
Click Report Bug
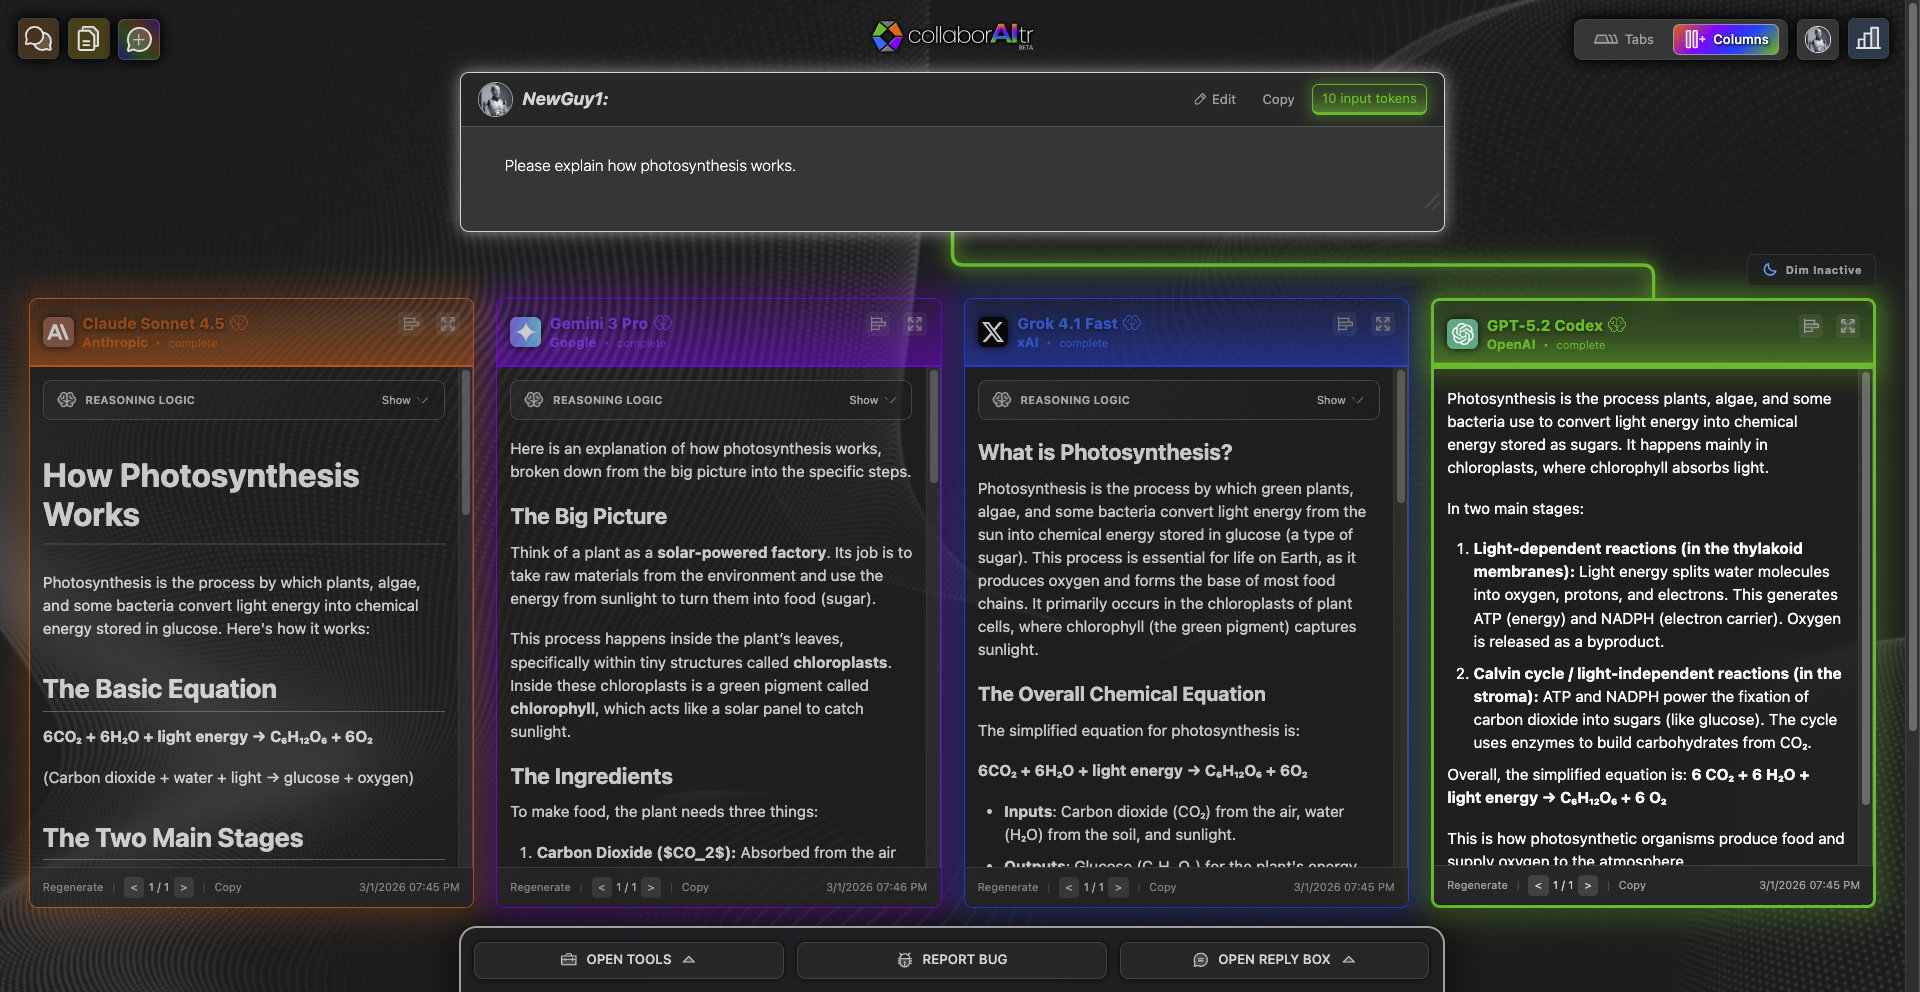[x=950, y=959]
